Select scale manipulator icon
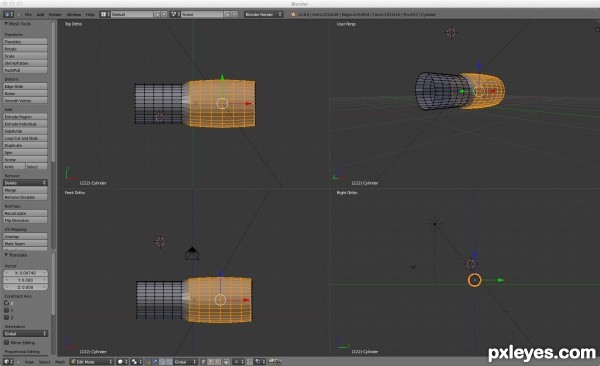Screen dimensions: 600x366 click(169, 361)
